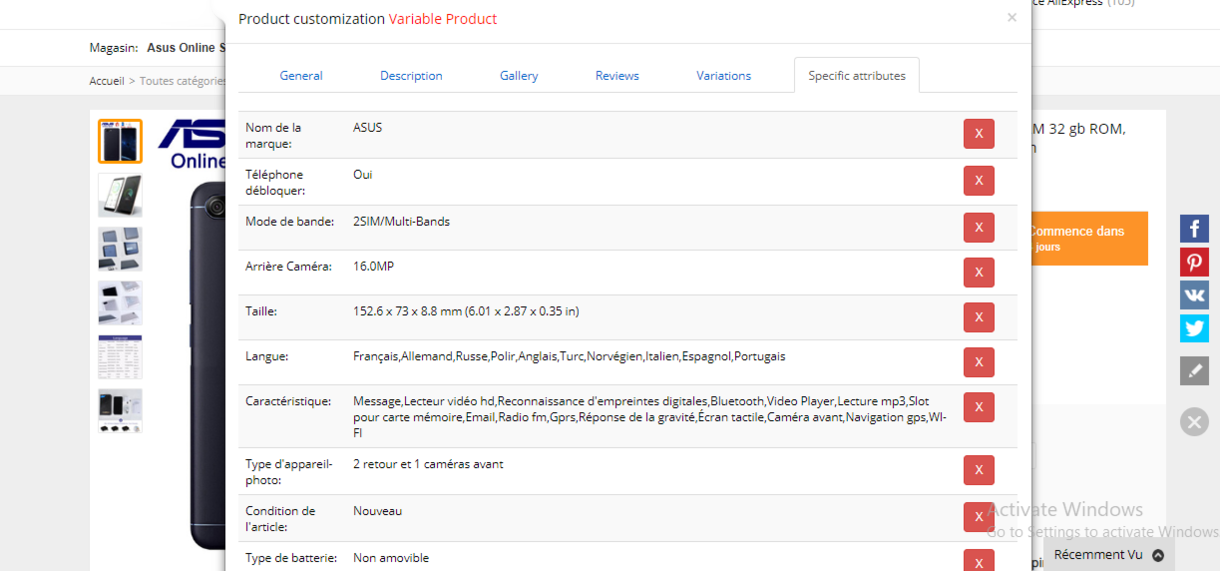The width and height of the screenshot is (1220, 571).
Task: Close the Product customization modal
Action: click(1011, 18)
